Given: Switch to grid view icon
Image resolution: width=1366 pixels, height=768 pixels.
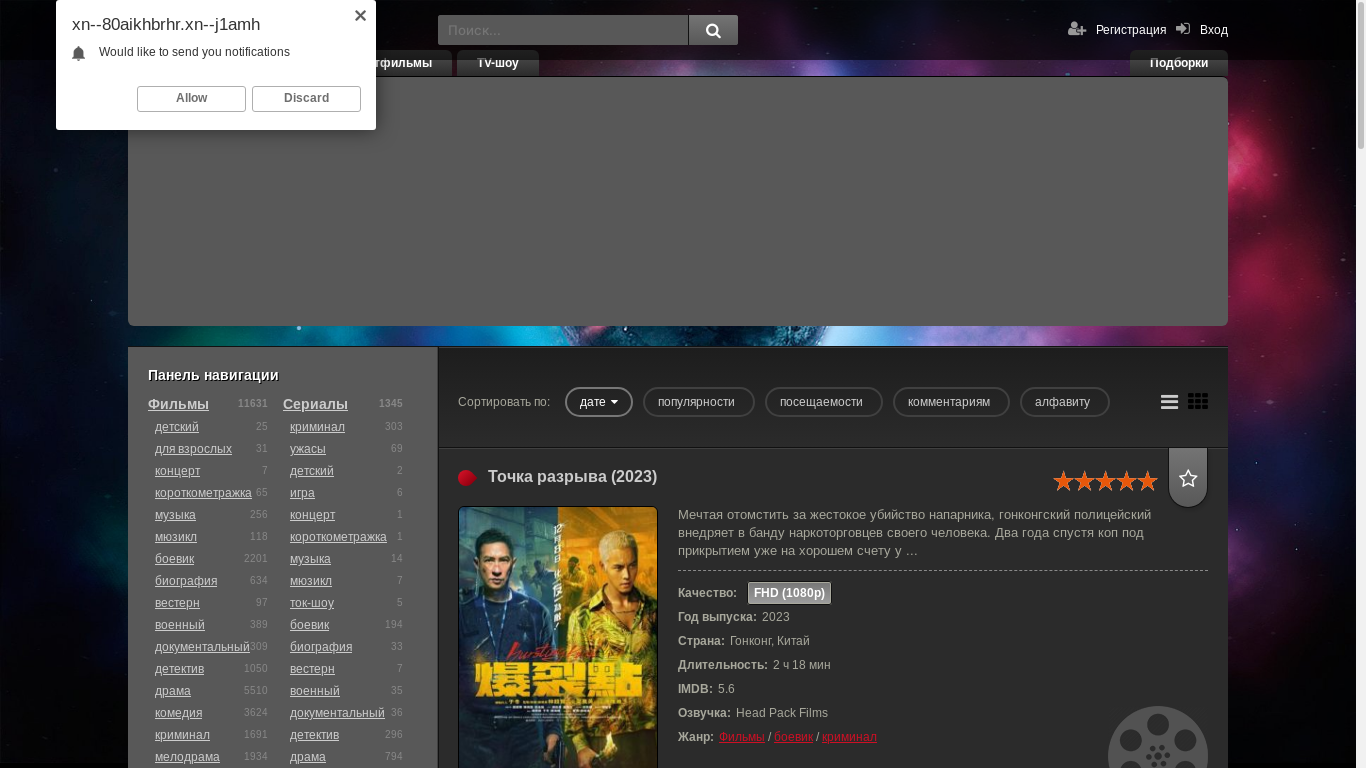Looking at the screenshot, I should [1198, 401].
